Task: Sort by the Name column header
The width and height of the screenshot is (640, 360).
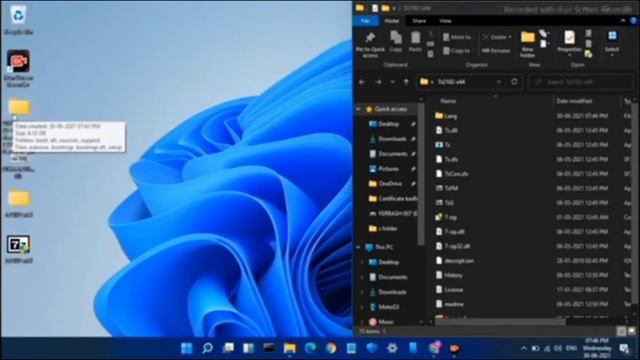Action: point(448,101)
